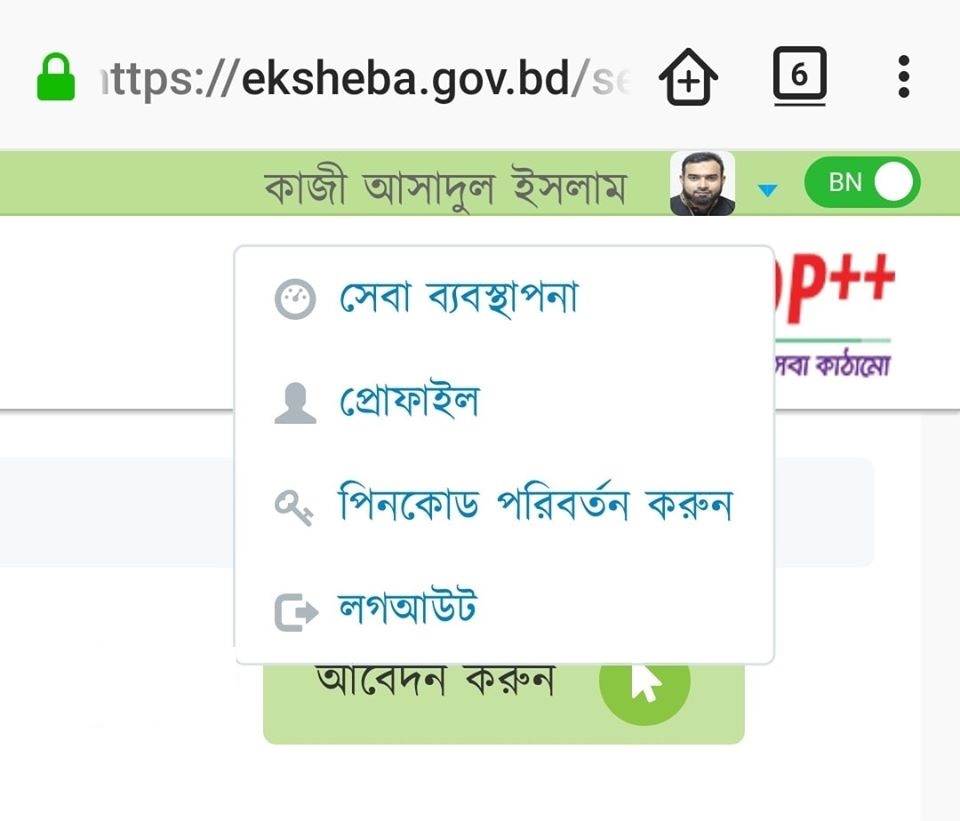Tap the home-plus add to homescreen icon
Viewport: 960px width, 821px height.
tap(689, 77)
